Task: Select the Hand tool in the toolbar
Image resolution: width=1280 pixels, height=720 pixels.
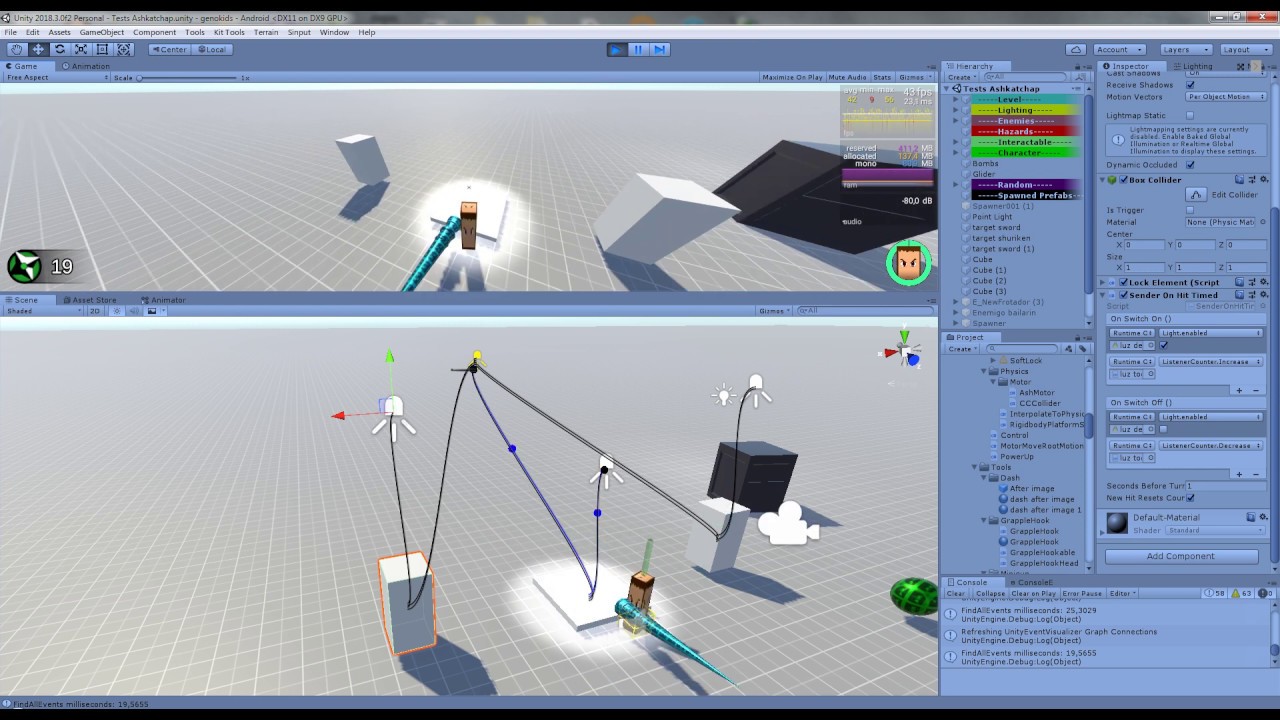Action: point(16,49)
